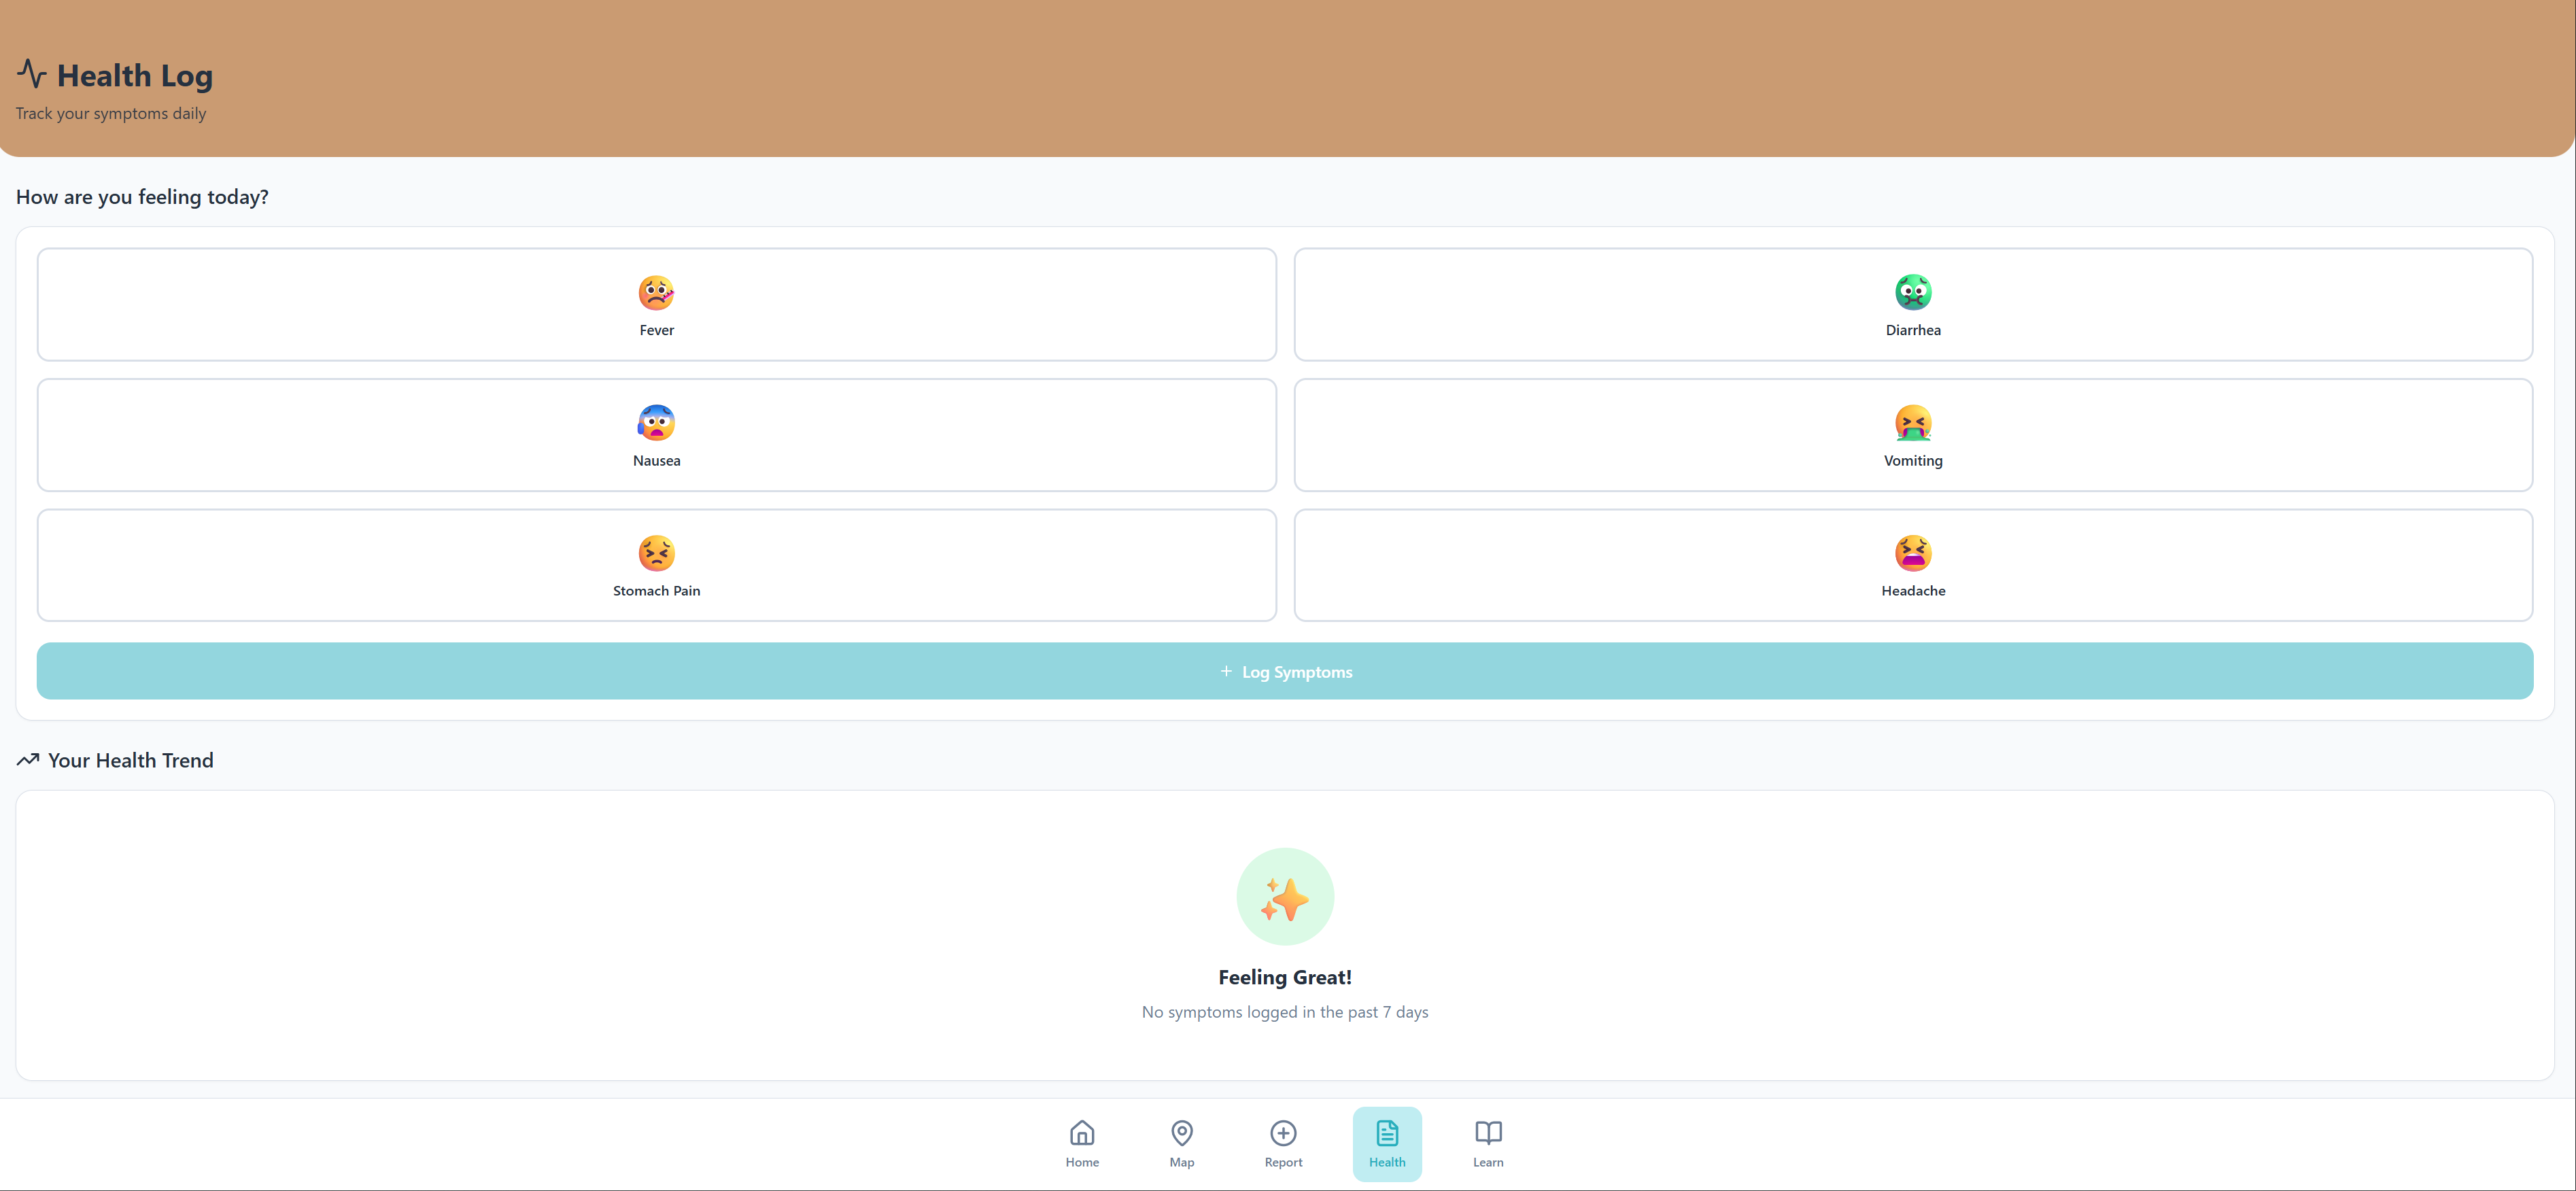Click the Stomach Pain emoji icon
2576x1191 pixels.
[656, 553]
